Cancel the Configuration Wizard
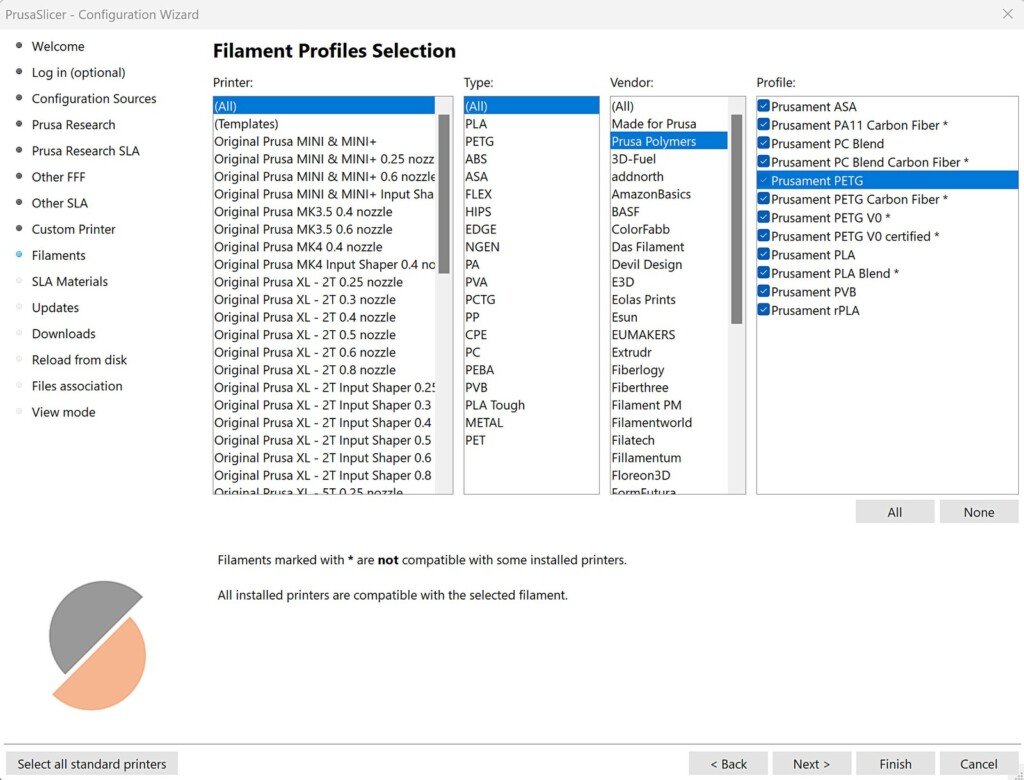The width and height of the screenshot is (1024, 780). tap(978, 764)
